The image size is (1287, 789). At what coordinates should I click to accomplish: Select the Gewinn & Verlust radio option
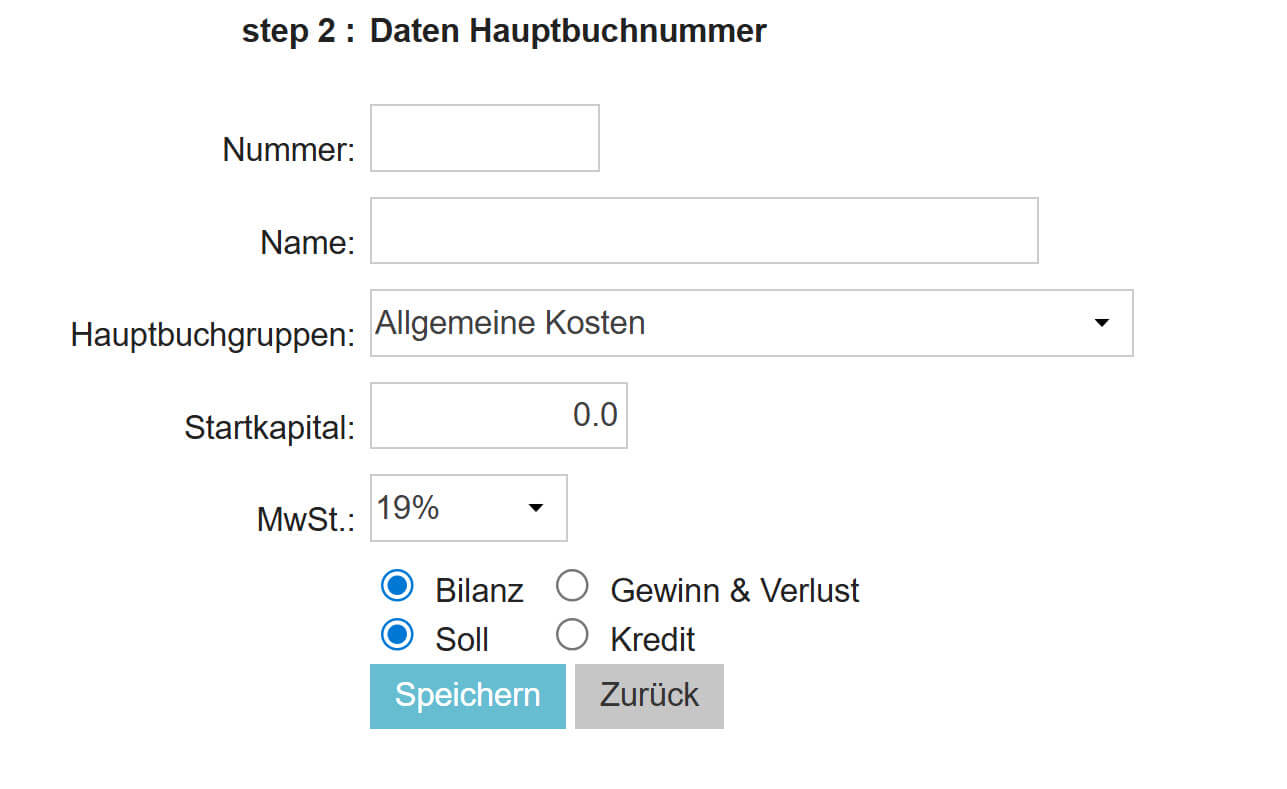(572, 587)
